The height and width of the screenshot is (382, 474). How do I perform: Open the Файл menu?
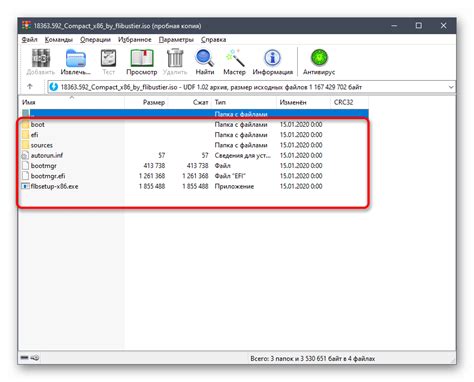tap(29, 39)
